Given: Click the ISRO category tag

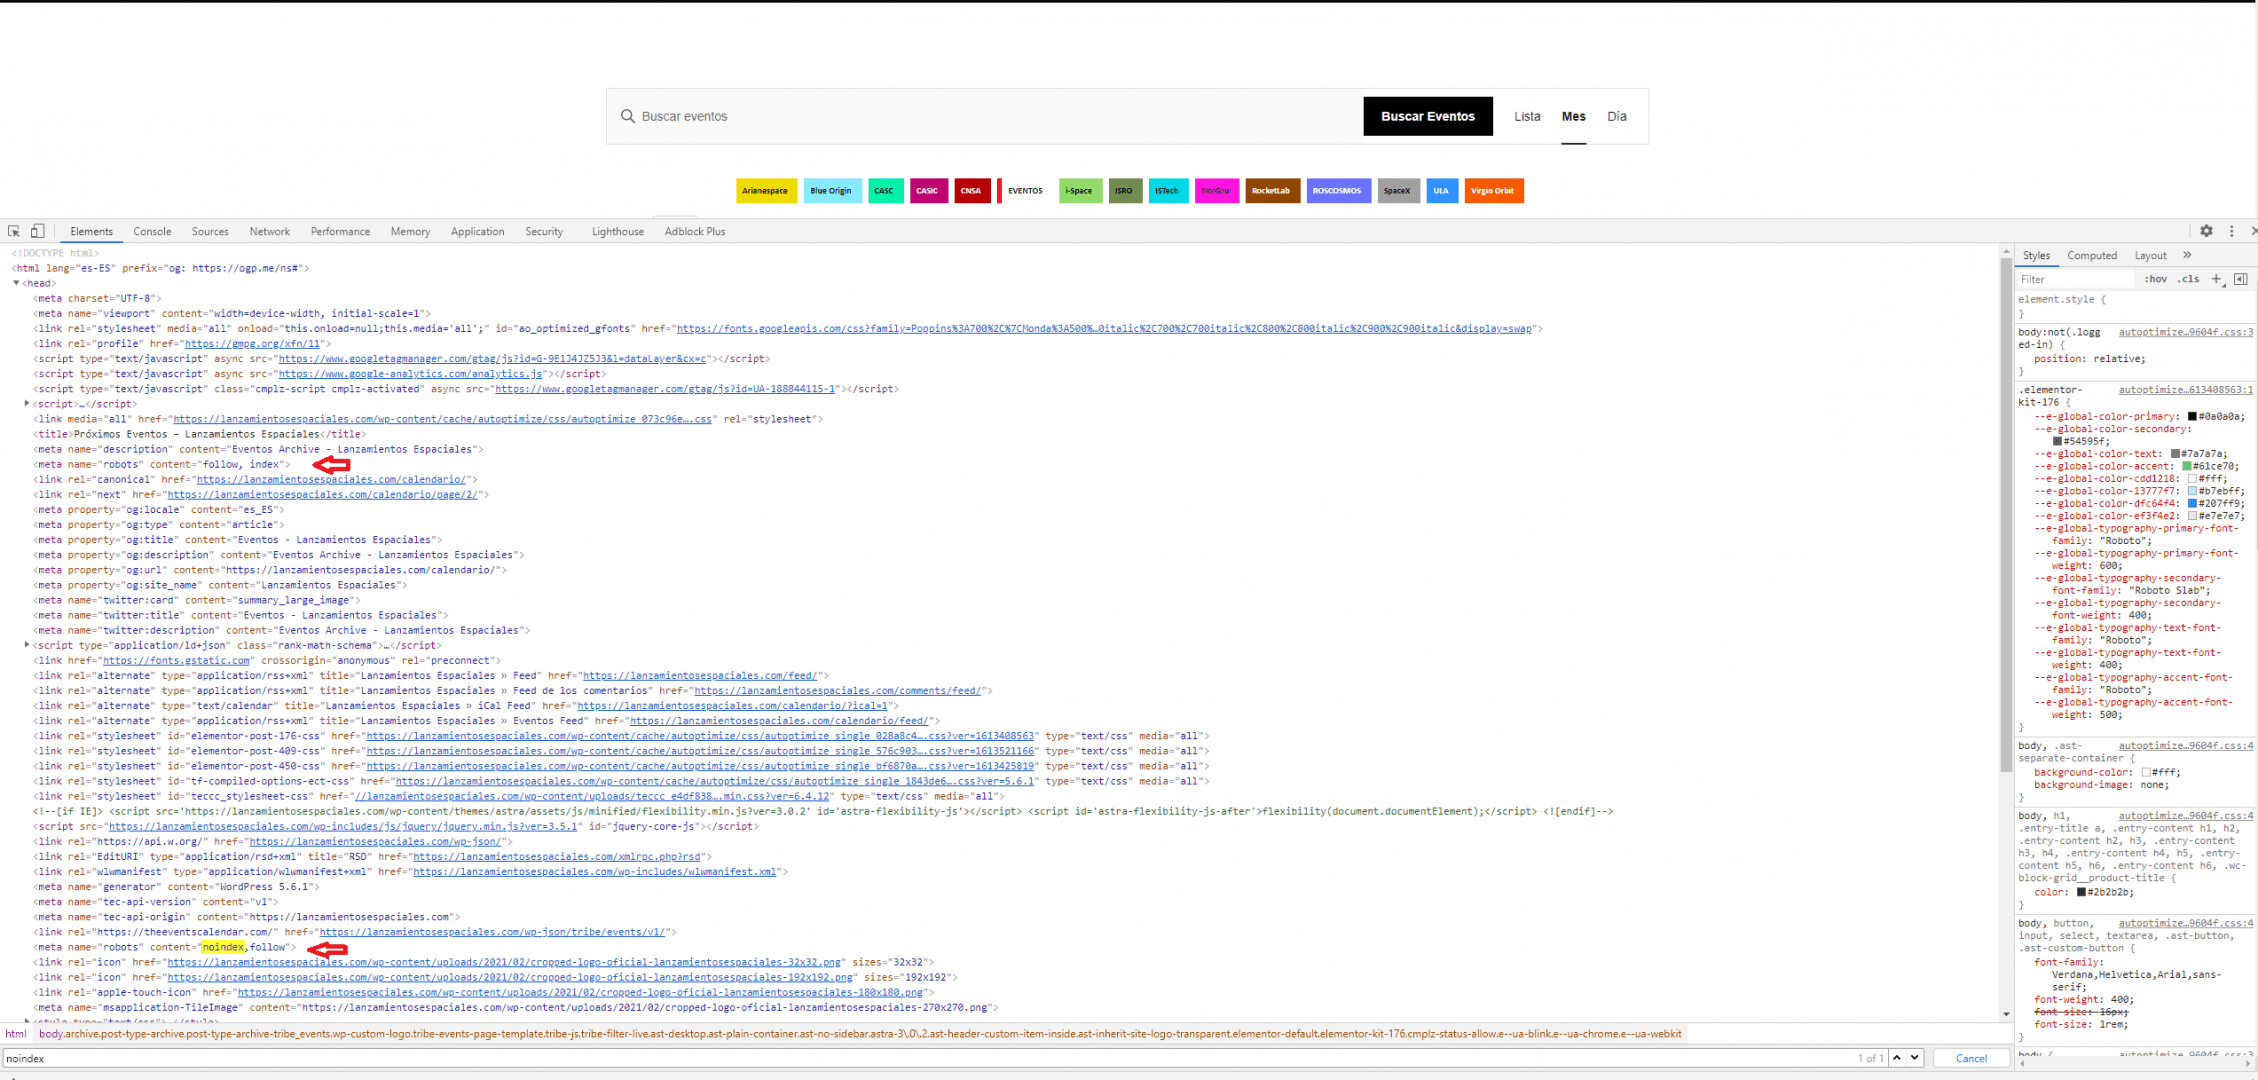Looking at the screenshot, I should click(x=1124, y=190).
